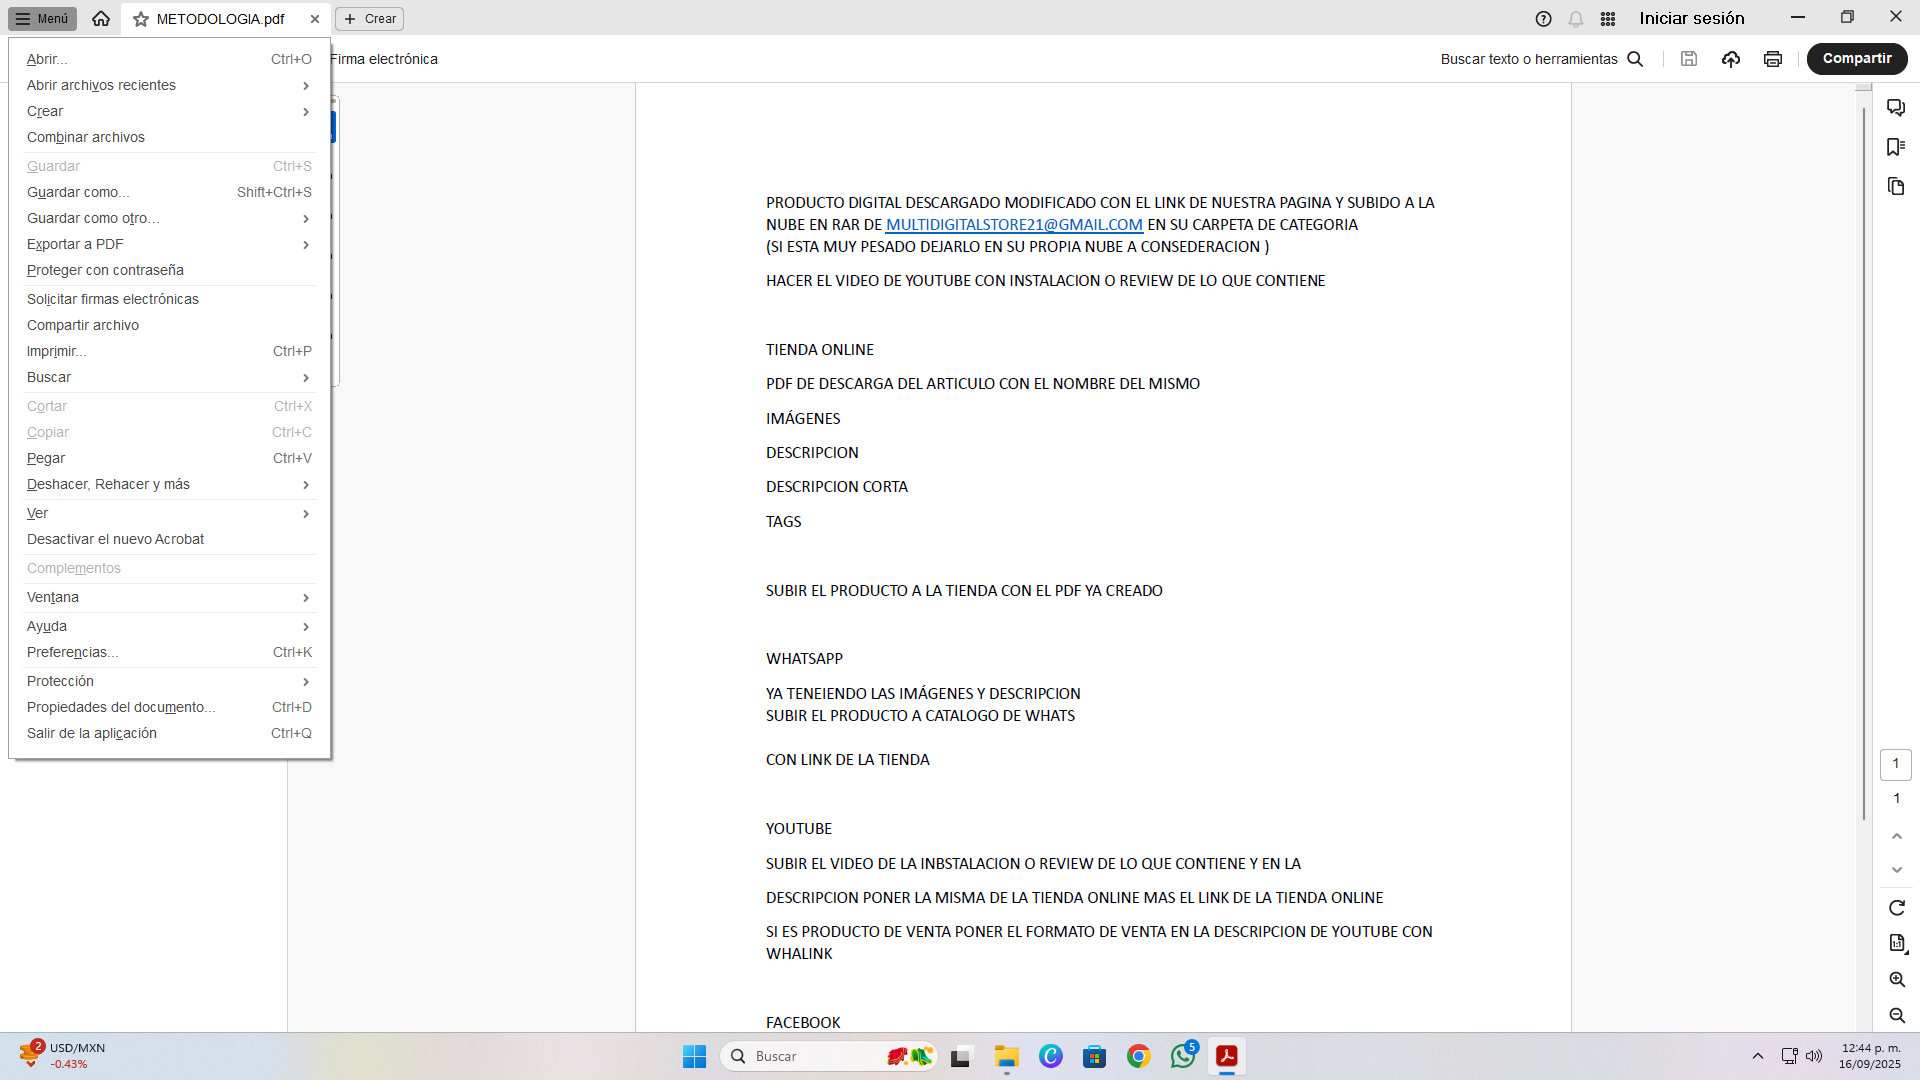Choose Propiedades del documento menu entry
Image resolution: width=1920 pixels, height=1080 pixels.
120,708
